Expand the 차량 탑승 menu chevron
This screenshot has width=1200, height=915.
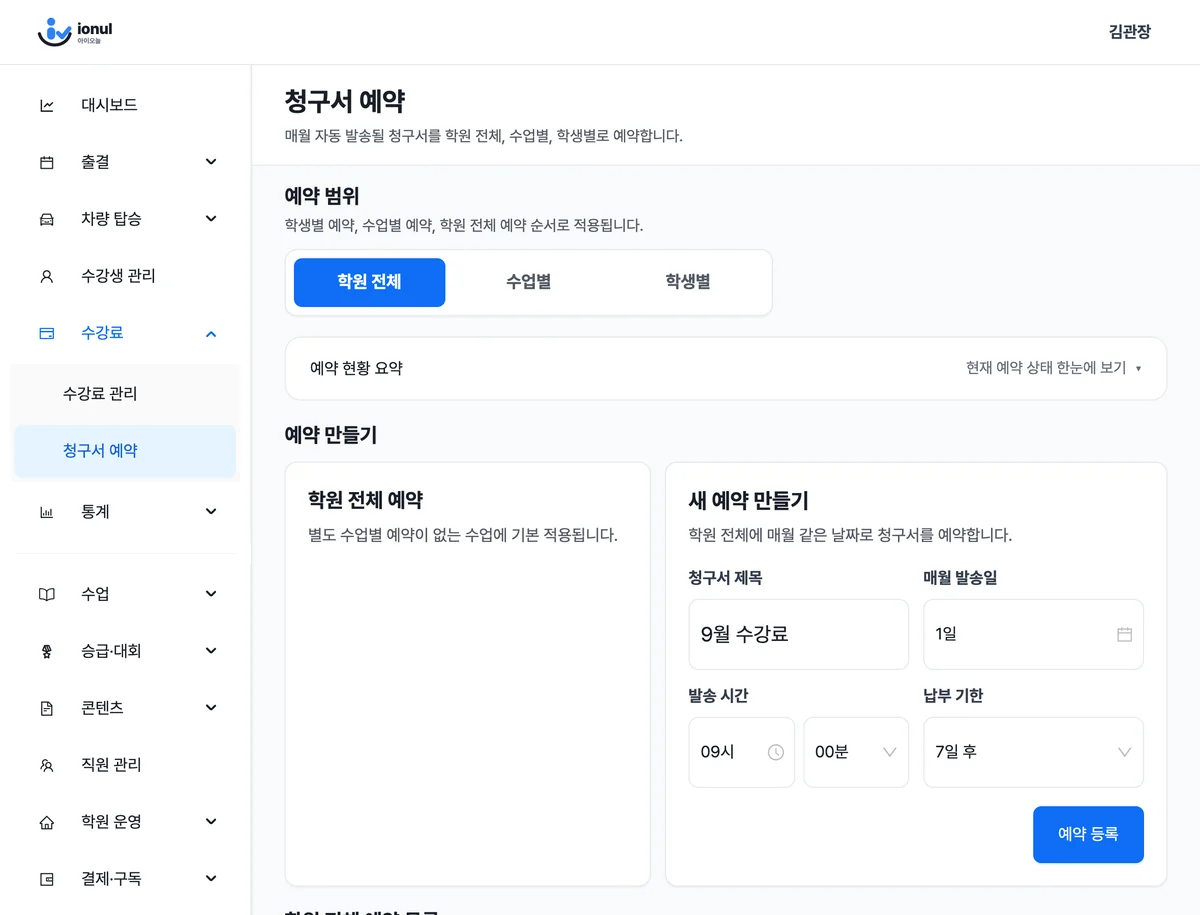pyautogui.click(x=211, y=219)
